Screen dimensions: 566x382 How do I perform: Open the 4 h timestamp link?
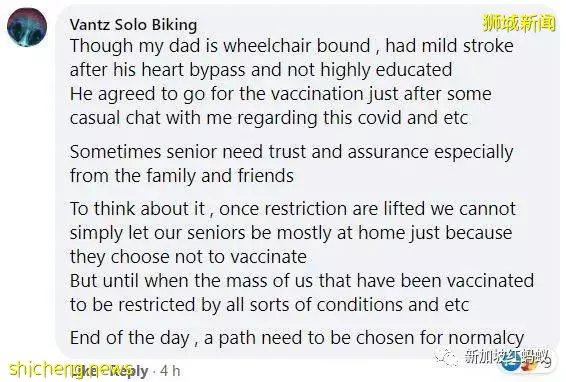pos(170,371)
